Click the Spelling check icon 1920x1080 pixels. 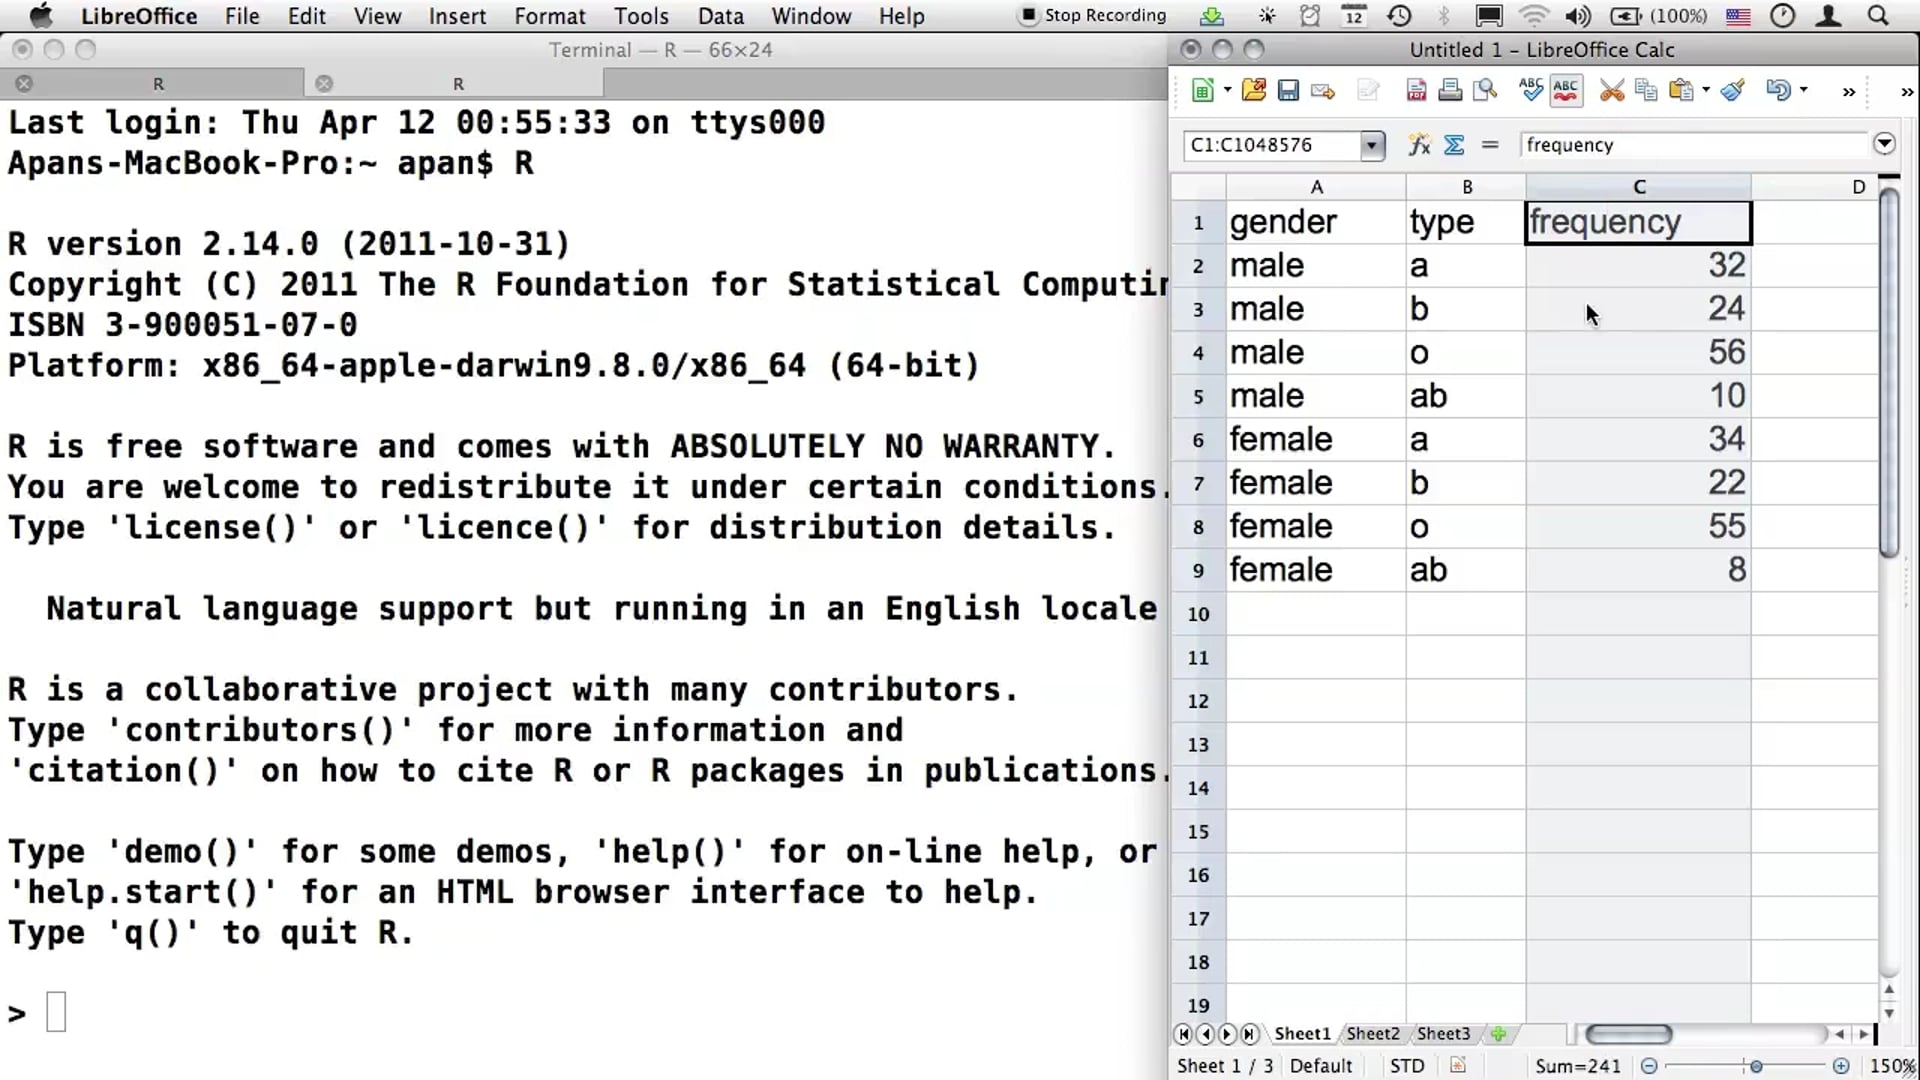tap(1530, 91)
